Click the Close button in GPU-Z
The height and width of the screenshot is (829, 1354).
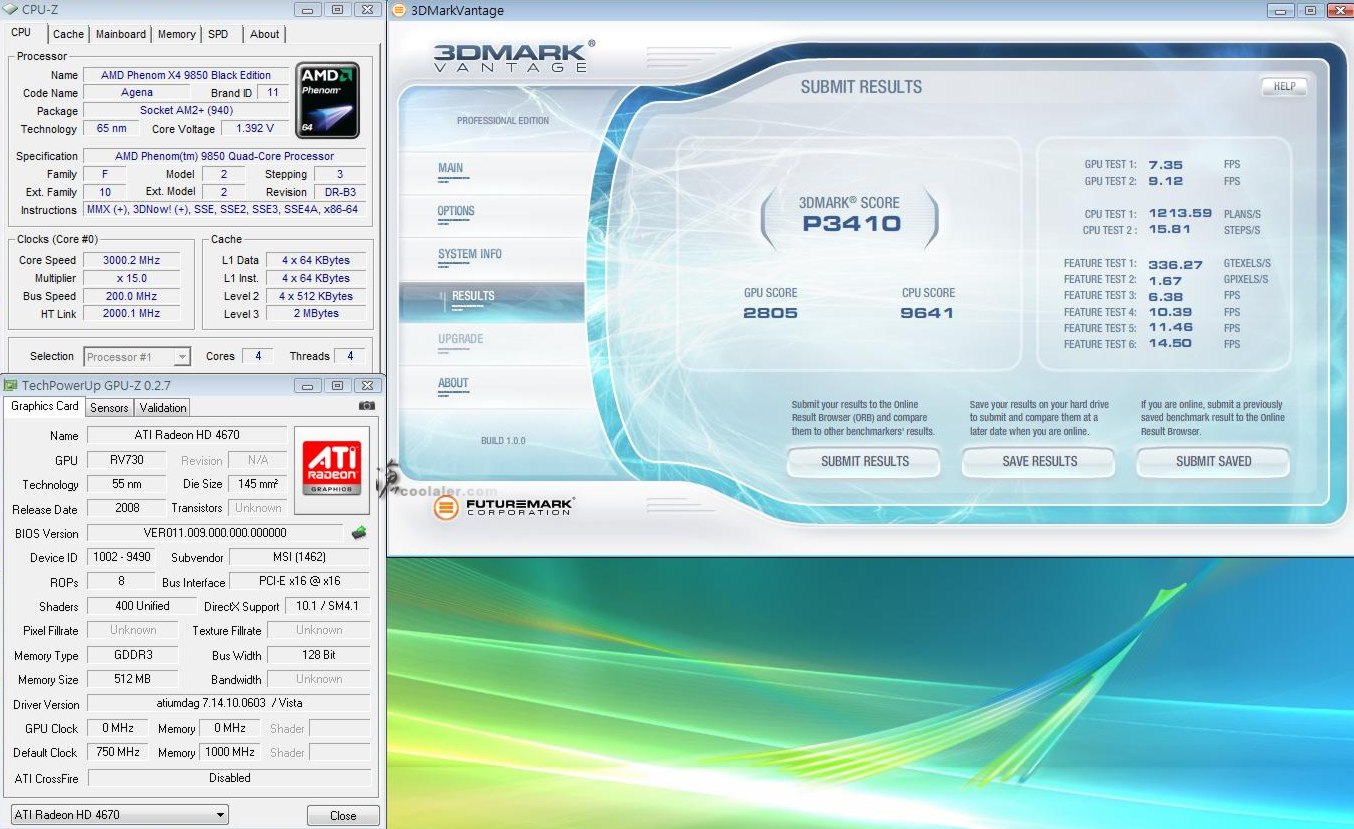tap(343, 815)
